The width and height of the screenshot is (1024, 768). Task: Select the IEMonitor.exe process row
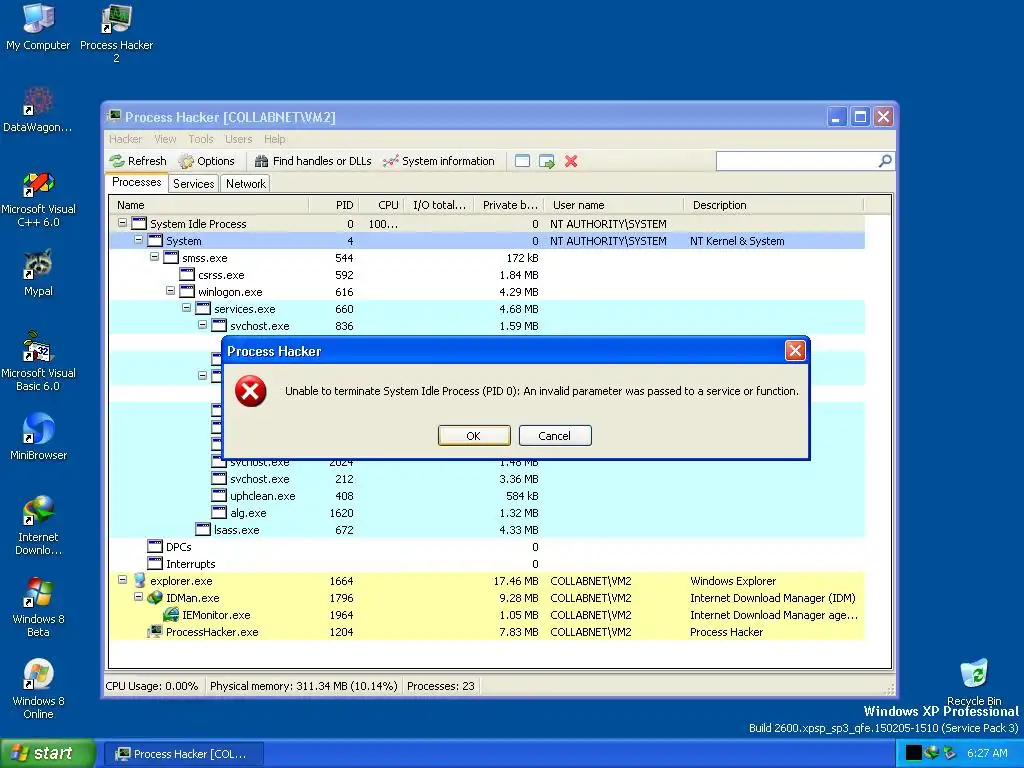click(487, 615)
